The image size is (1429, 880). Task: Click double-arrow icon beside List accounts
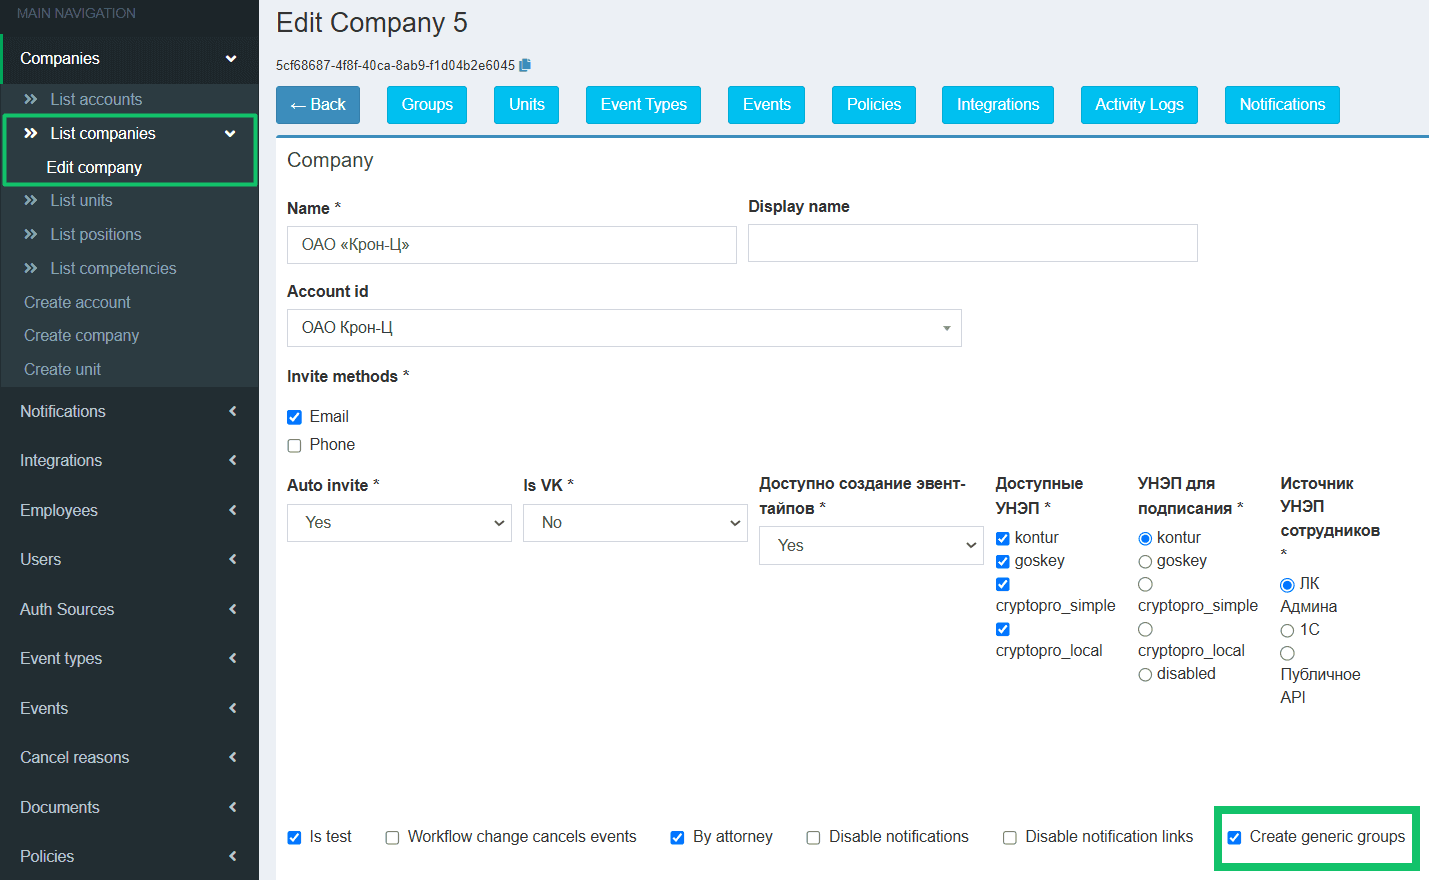31,99
